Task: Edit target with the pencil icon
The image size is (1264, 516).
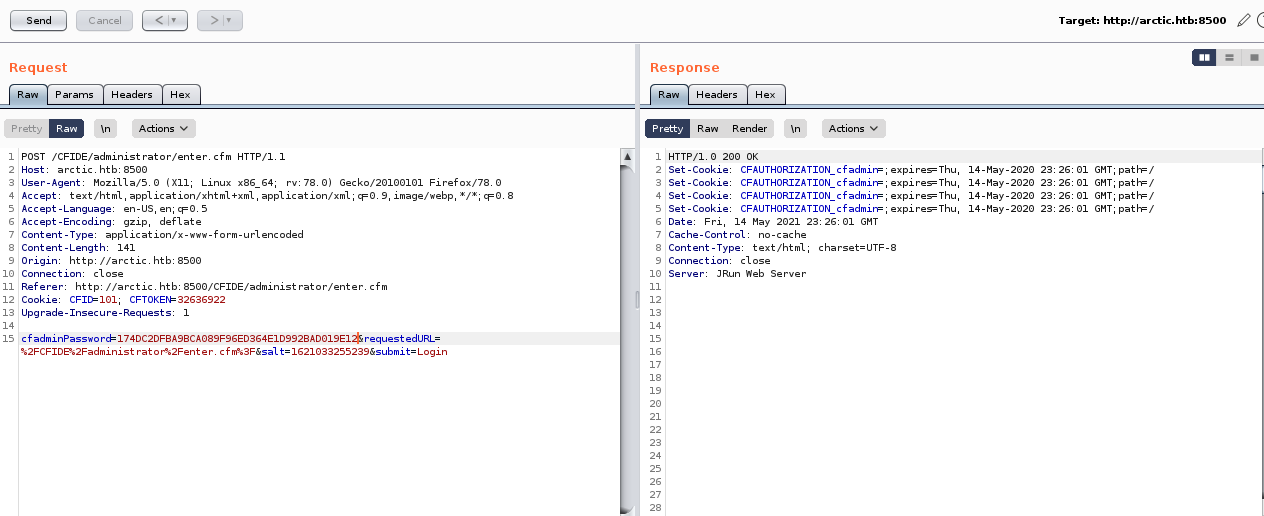Action: [1243, 20]
